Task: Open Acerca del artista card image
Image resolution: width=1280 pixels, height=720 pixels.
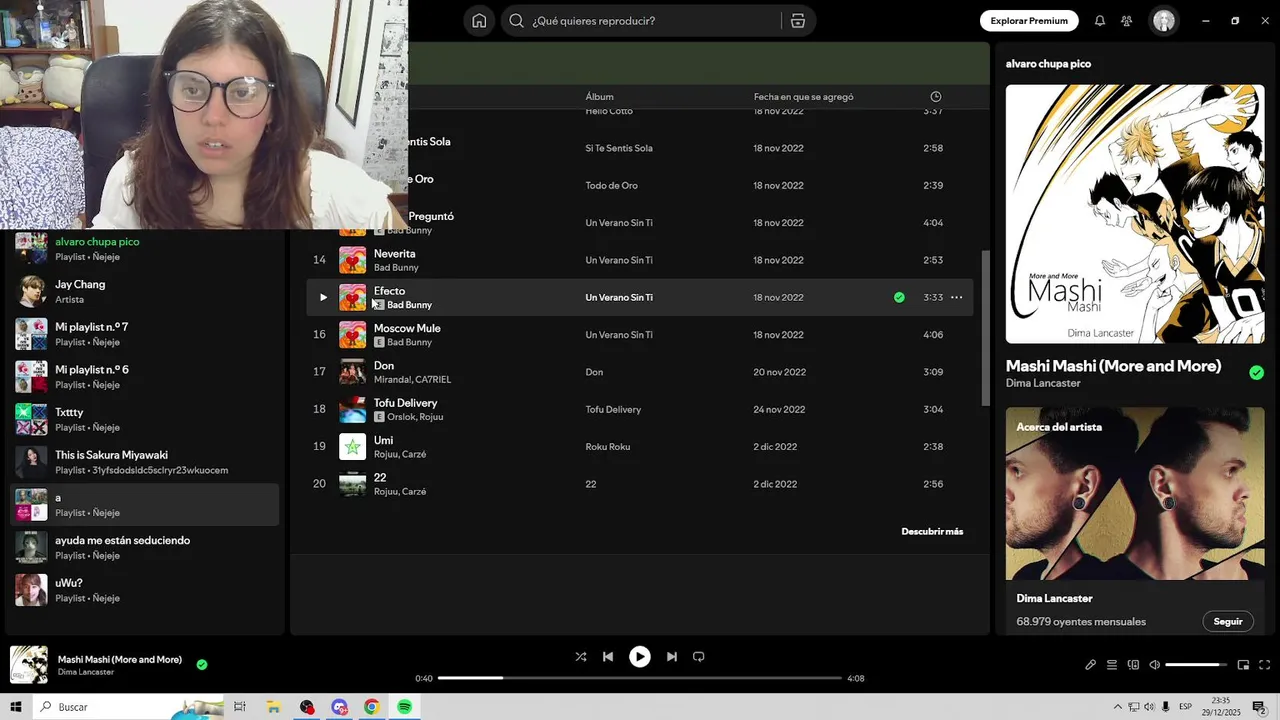Action: (x=1135, y=493)
